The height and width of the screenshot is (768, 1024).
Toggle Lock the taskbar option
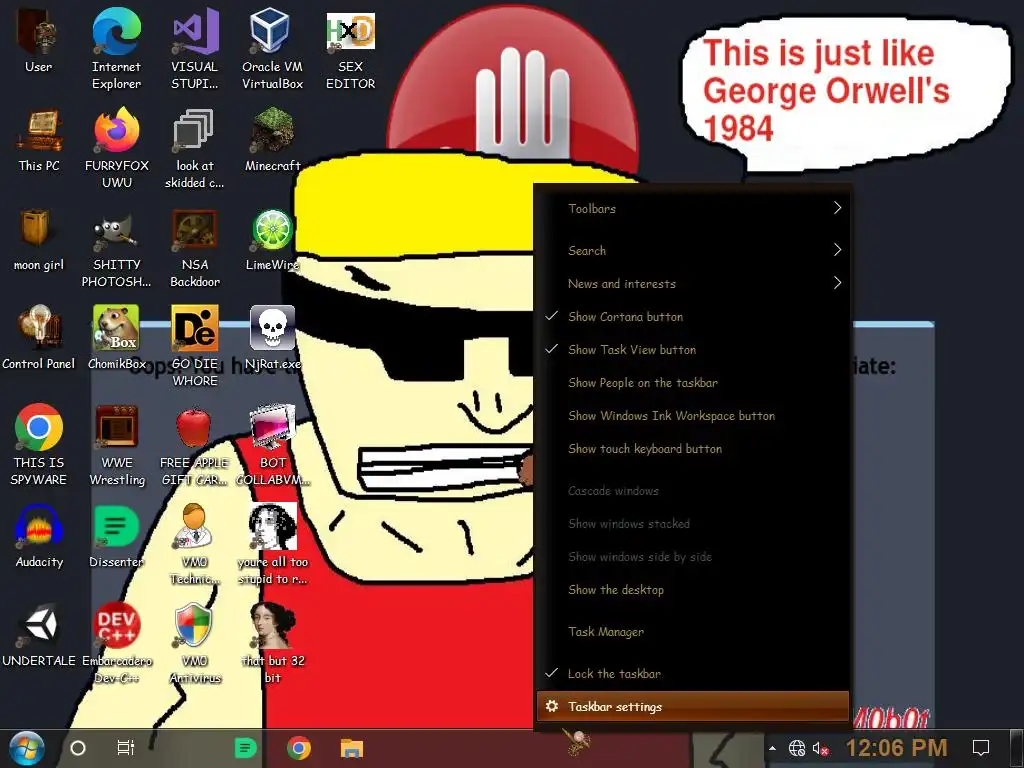[693, 673]
